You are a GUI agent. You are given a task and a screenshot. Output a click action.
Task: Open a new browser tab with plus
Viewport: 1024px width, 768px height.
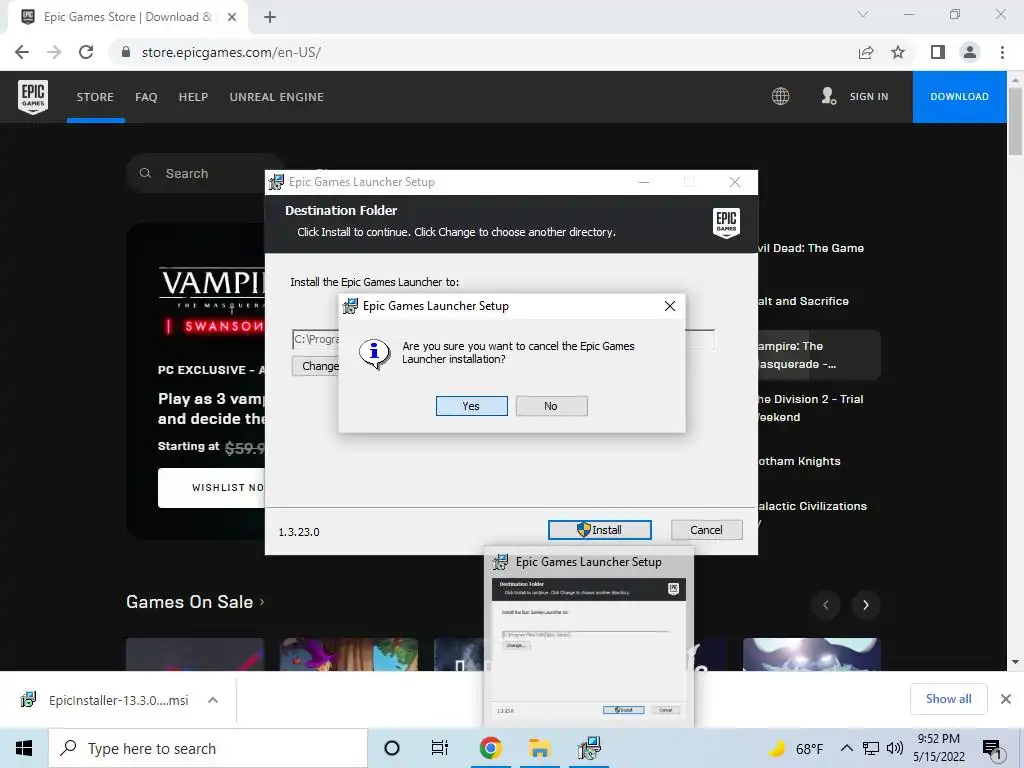point(270,17)
